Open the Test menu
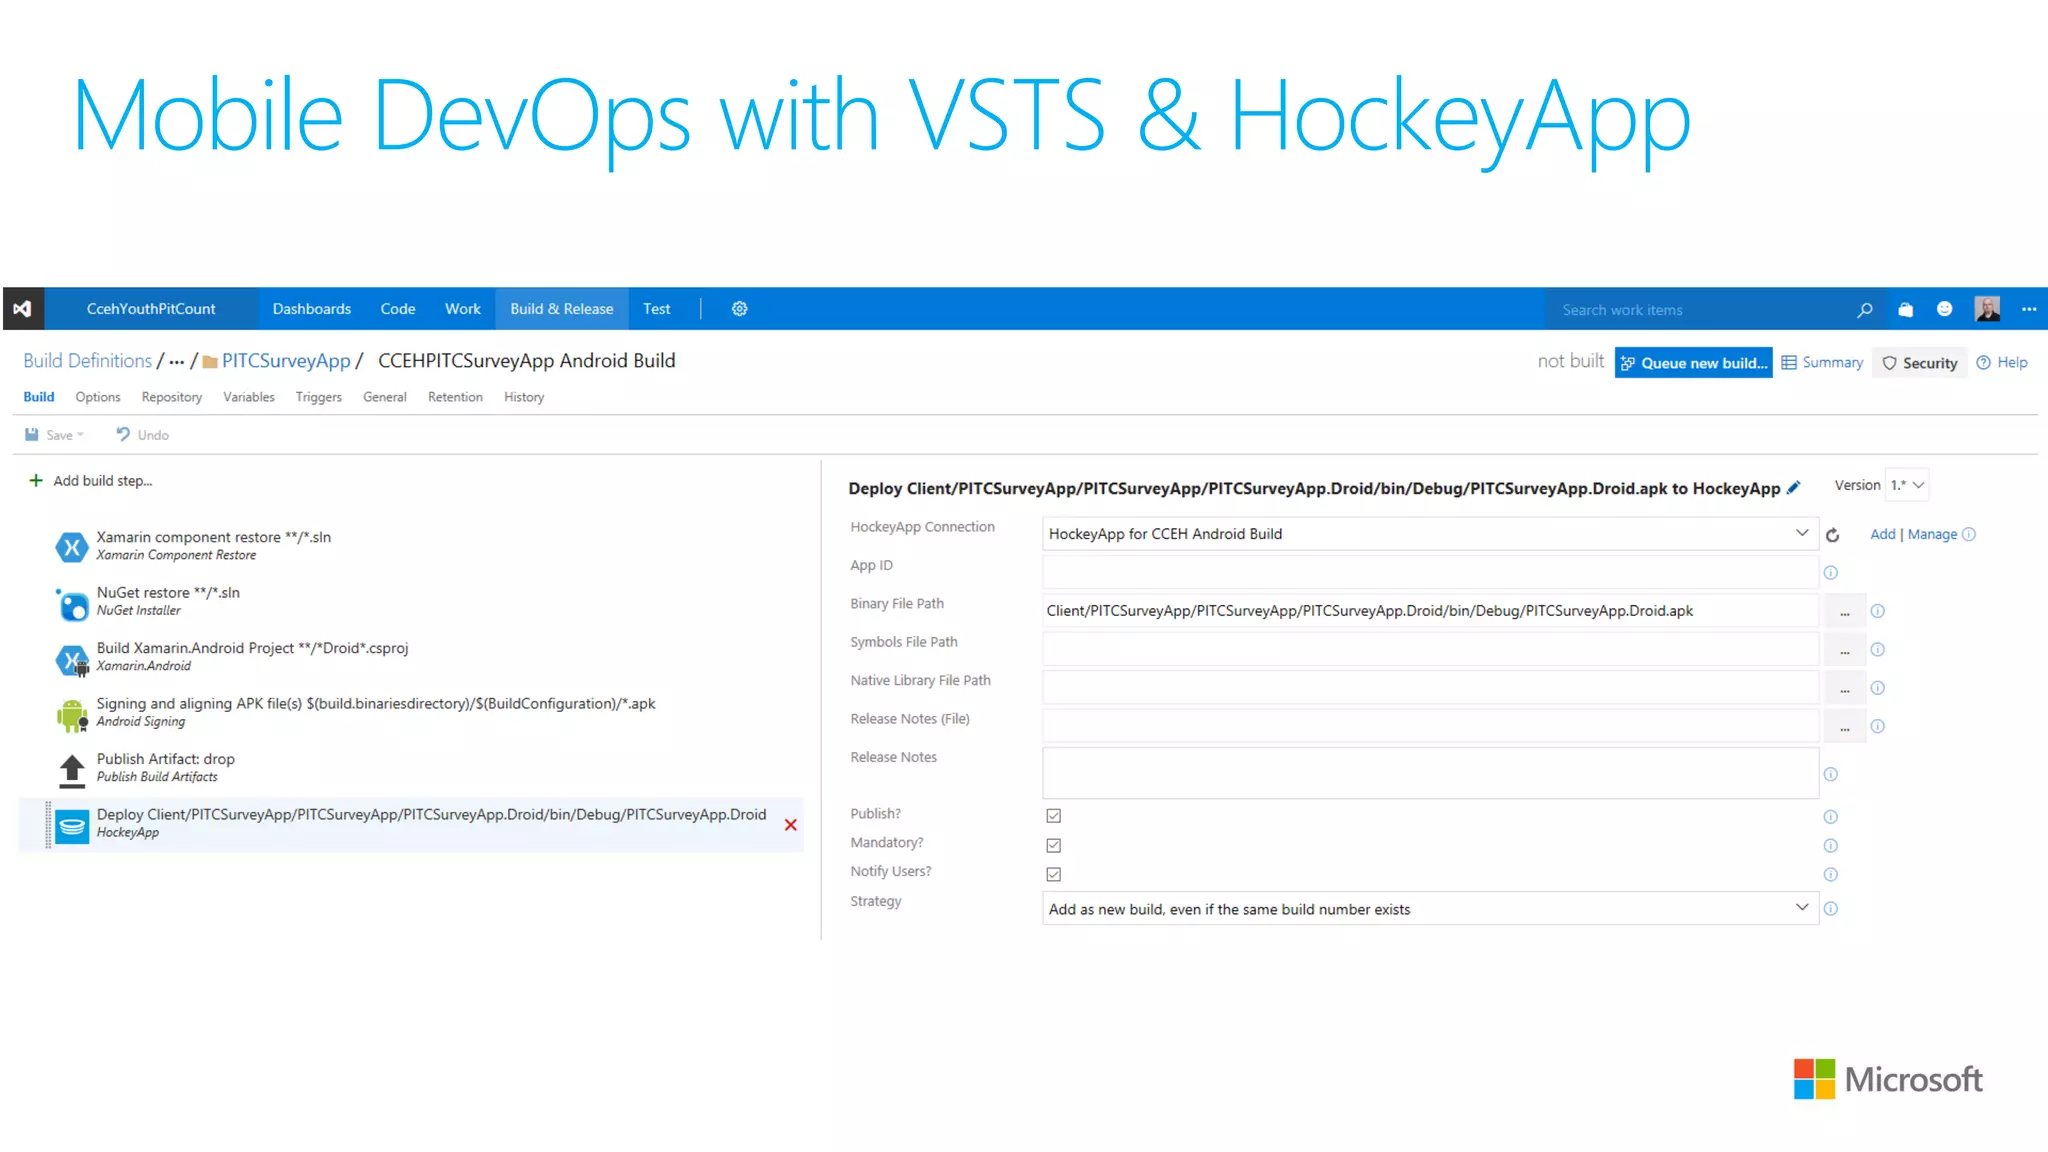 point(657,309)
